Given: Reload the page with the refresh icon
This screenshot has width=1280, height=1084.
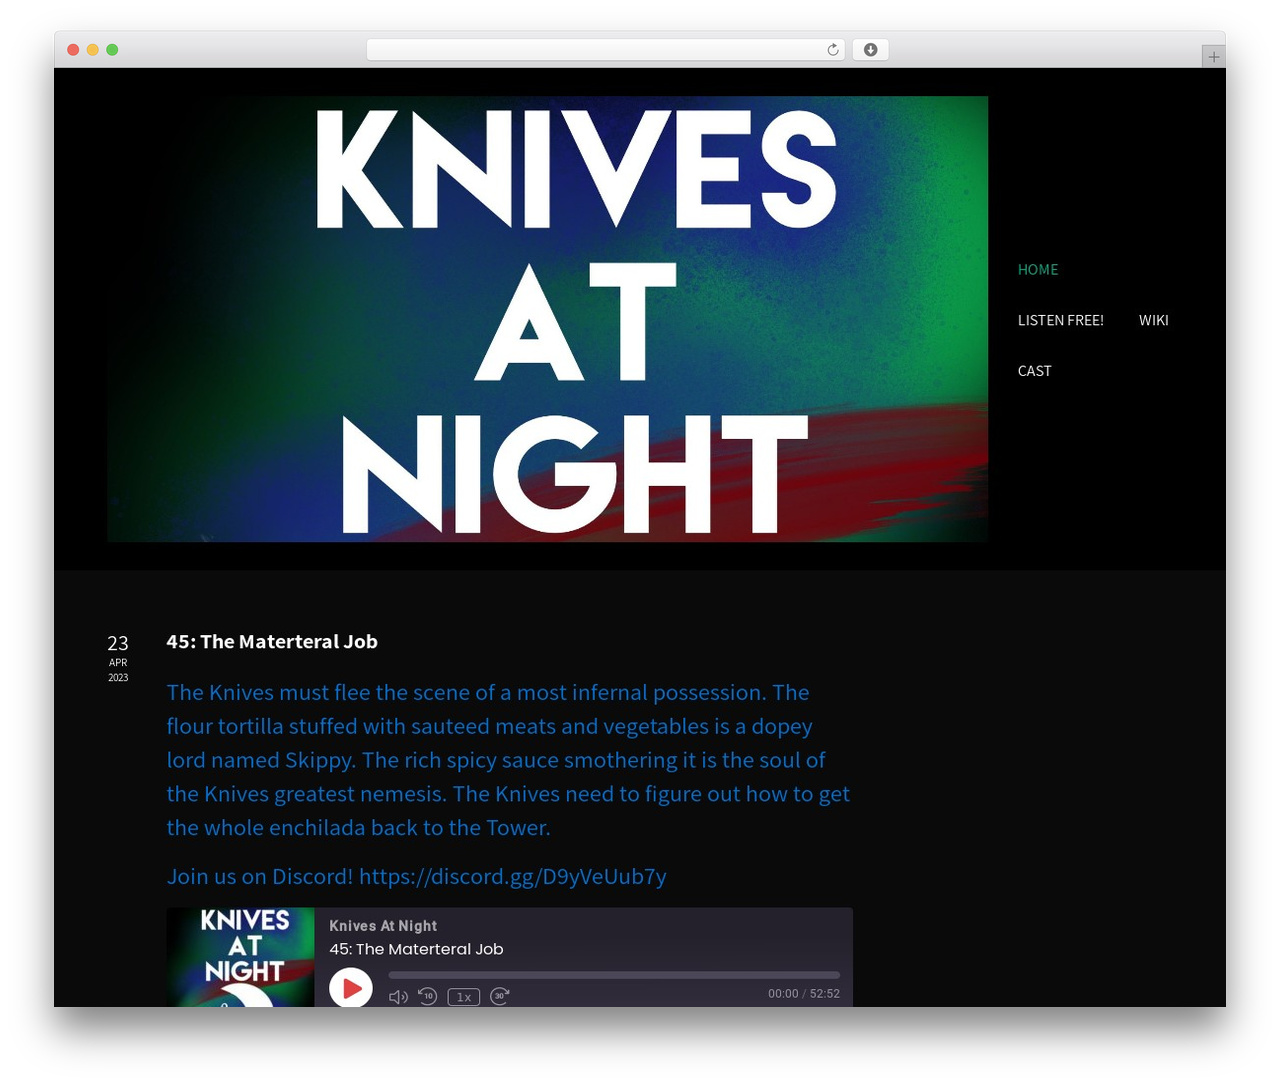Looking at the screenshot, I should point(833,50).
